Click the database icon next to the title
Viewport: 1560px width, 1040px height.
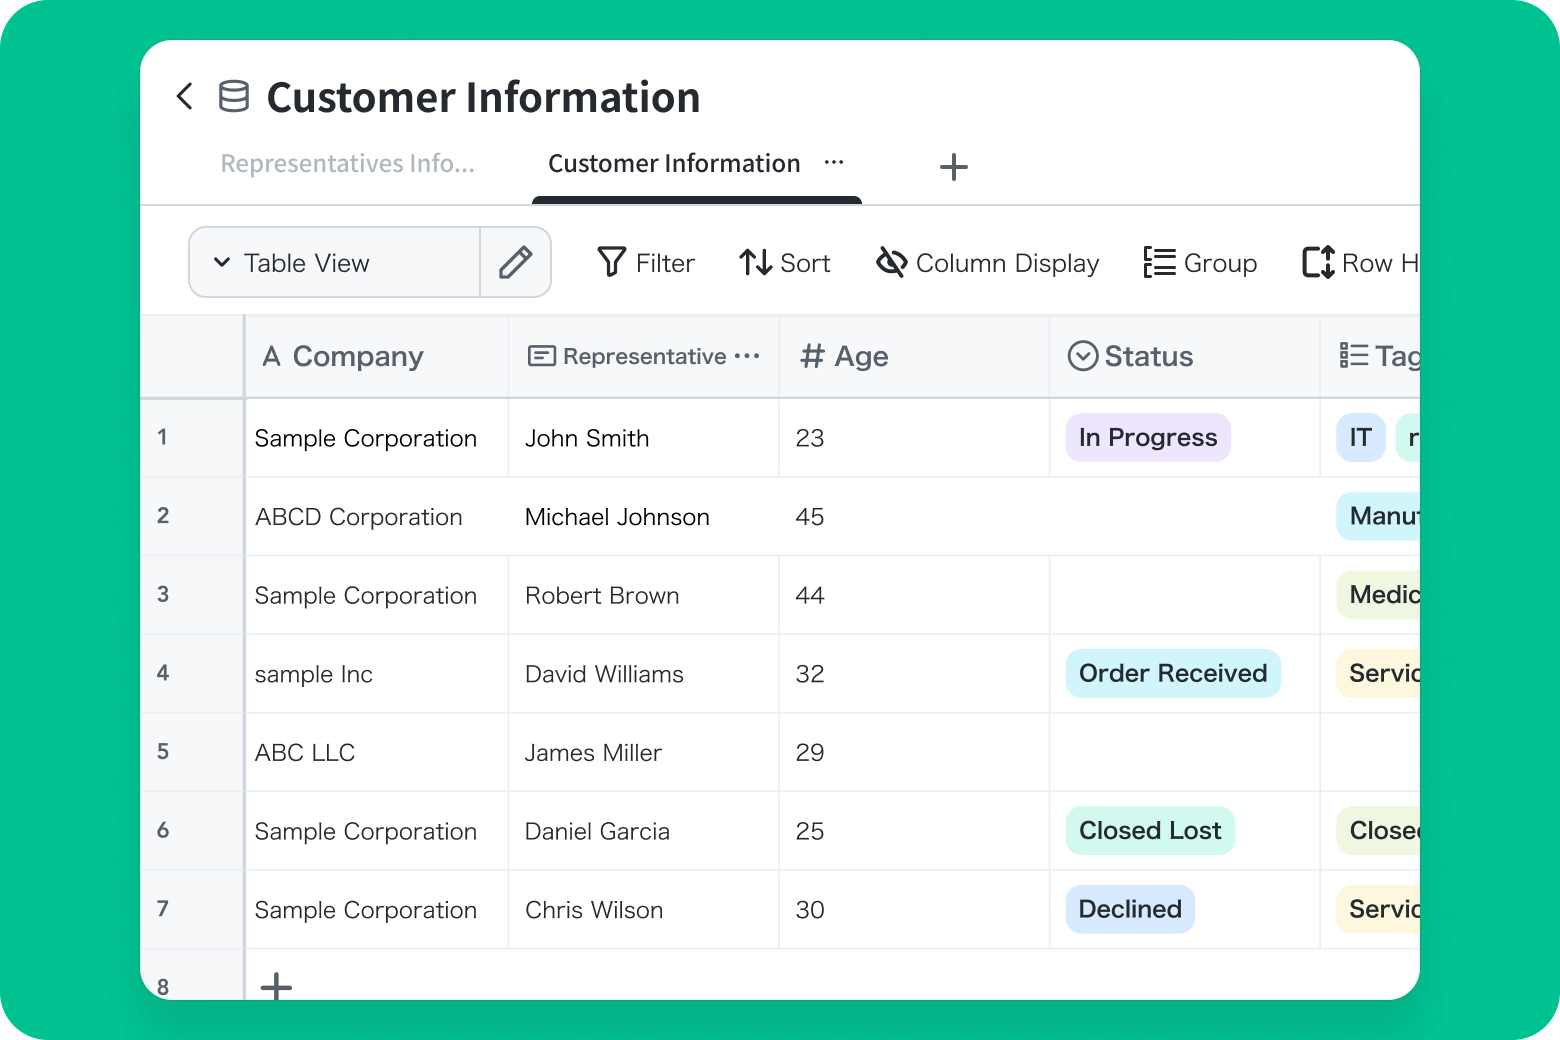point(234,97)
